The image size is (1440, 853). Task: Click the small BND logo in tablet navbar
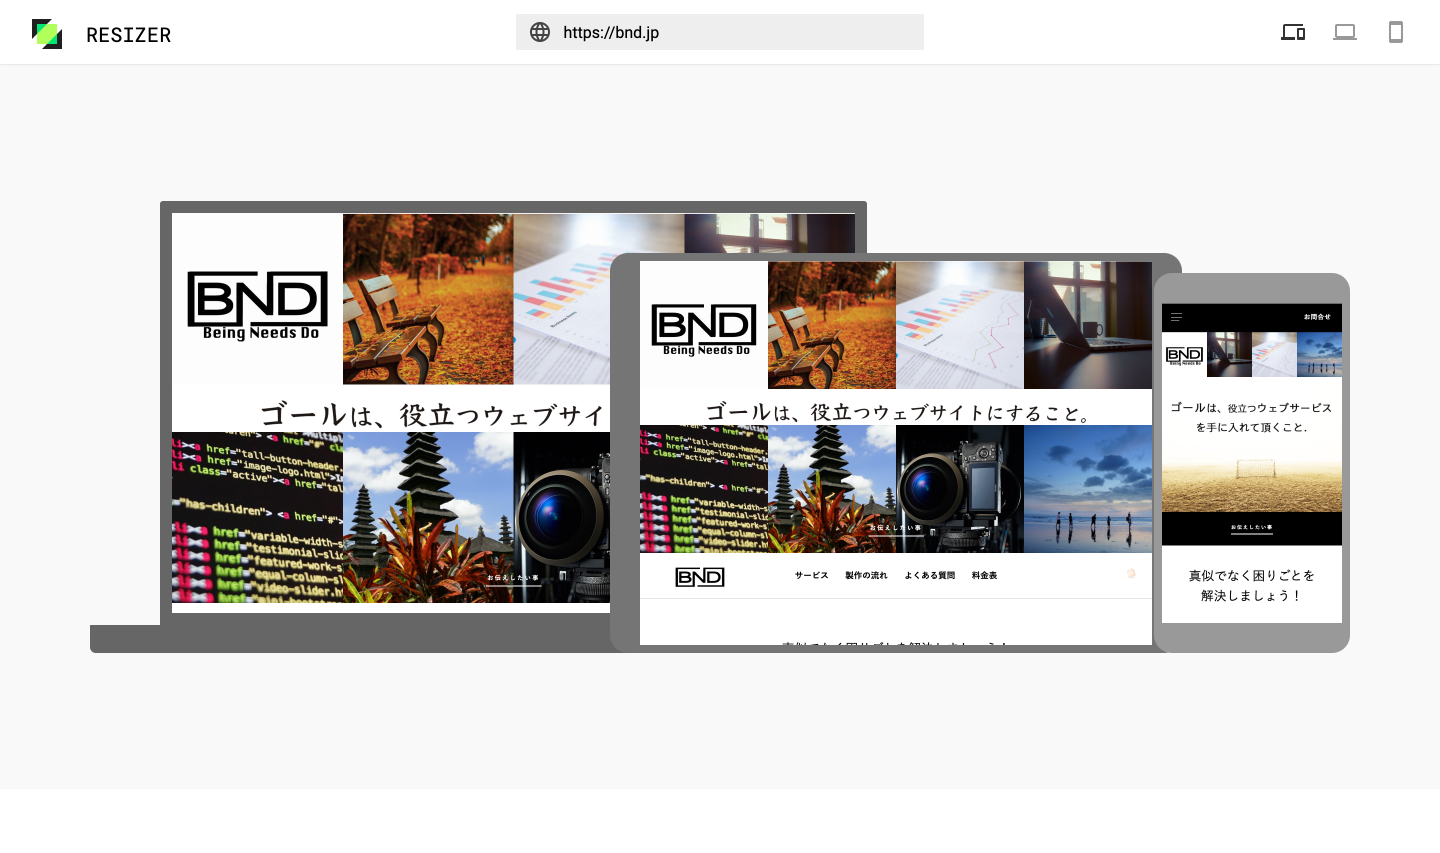[700, 577]
